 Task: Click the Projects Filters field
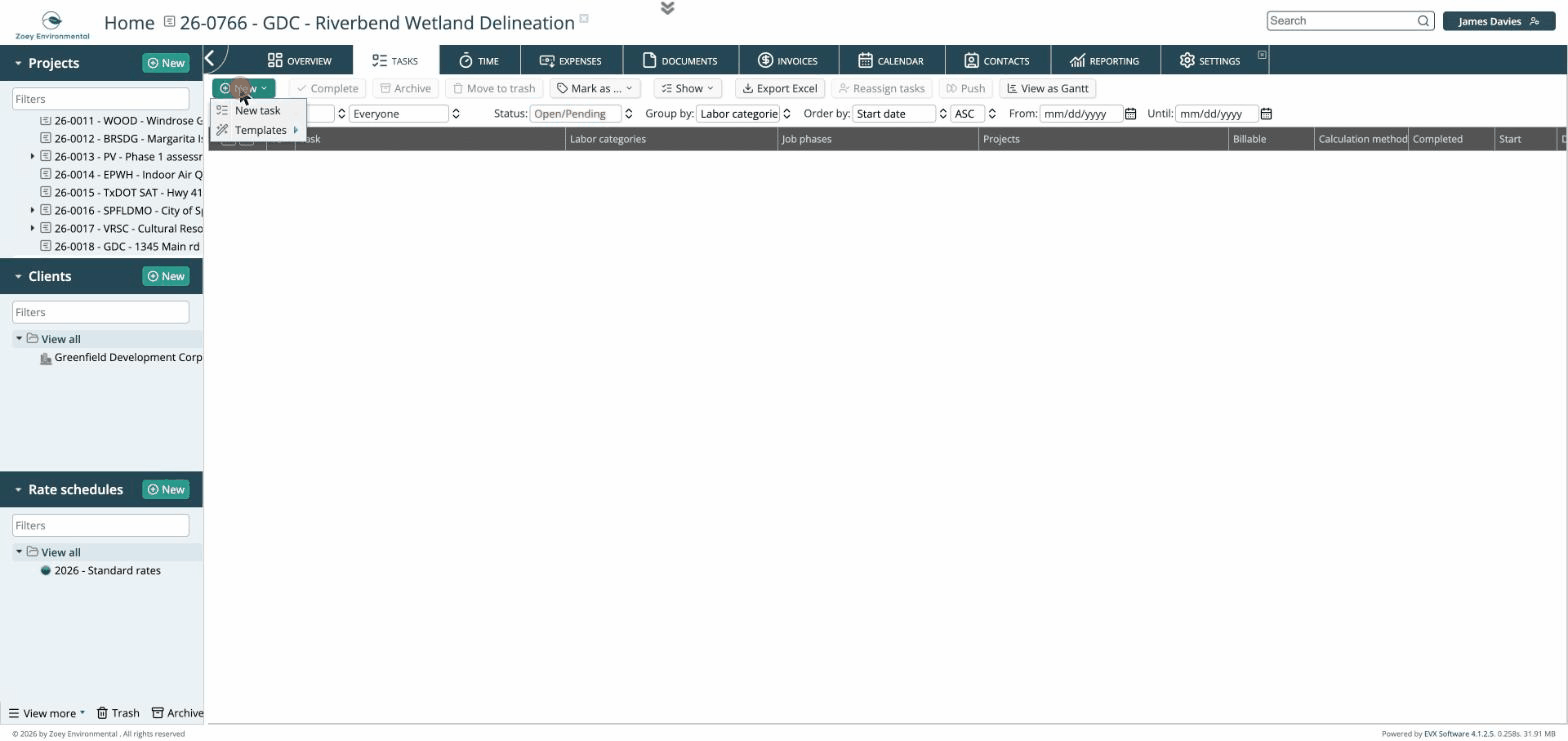click(100, 99)
